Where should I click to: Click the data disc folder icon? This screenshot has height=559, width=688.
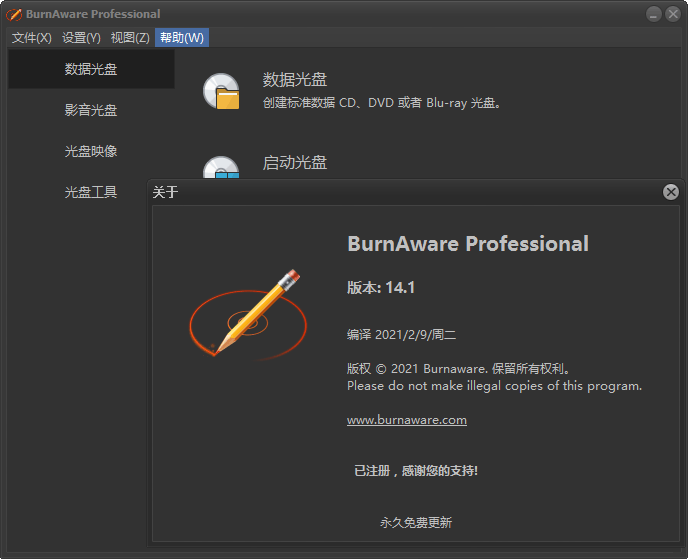221,91
